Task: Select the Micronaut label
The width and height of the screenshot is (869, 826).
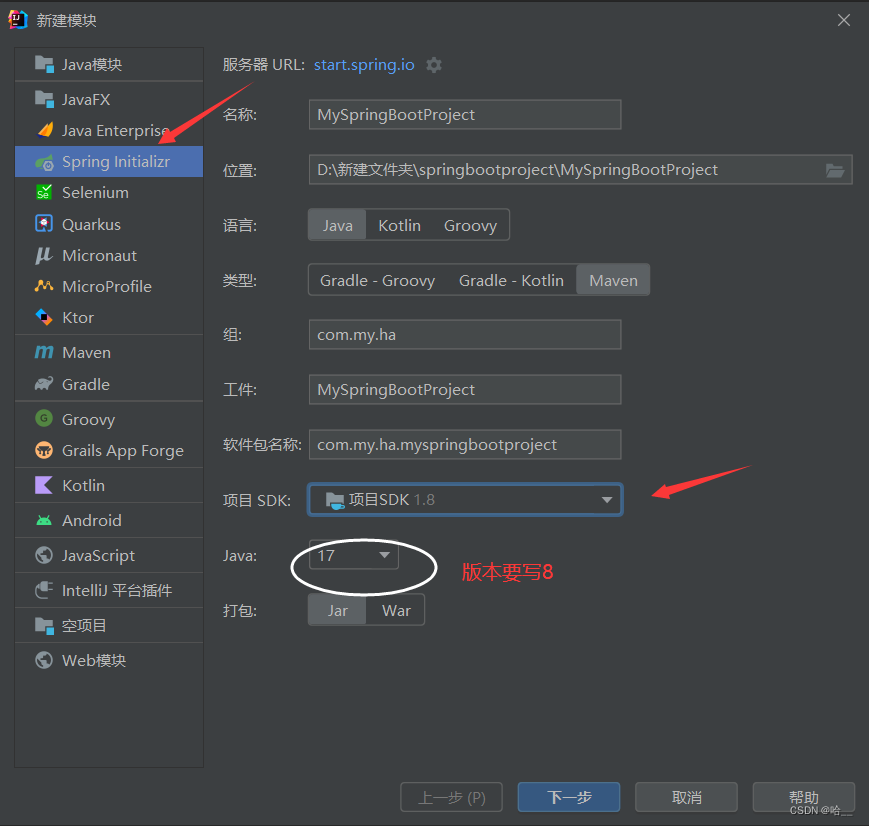Action: [x=99, y=256]
